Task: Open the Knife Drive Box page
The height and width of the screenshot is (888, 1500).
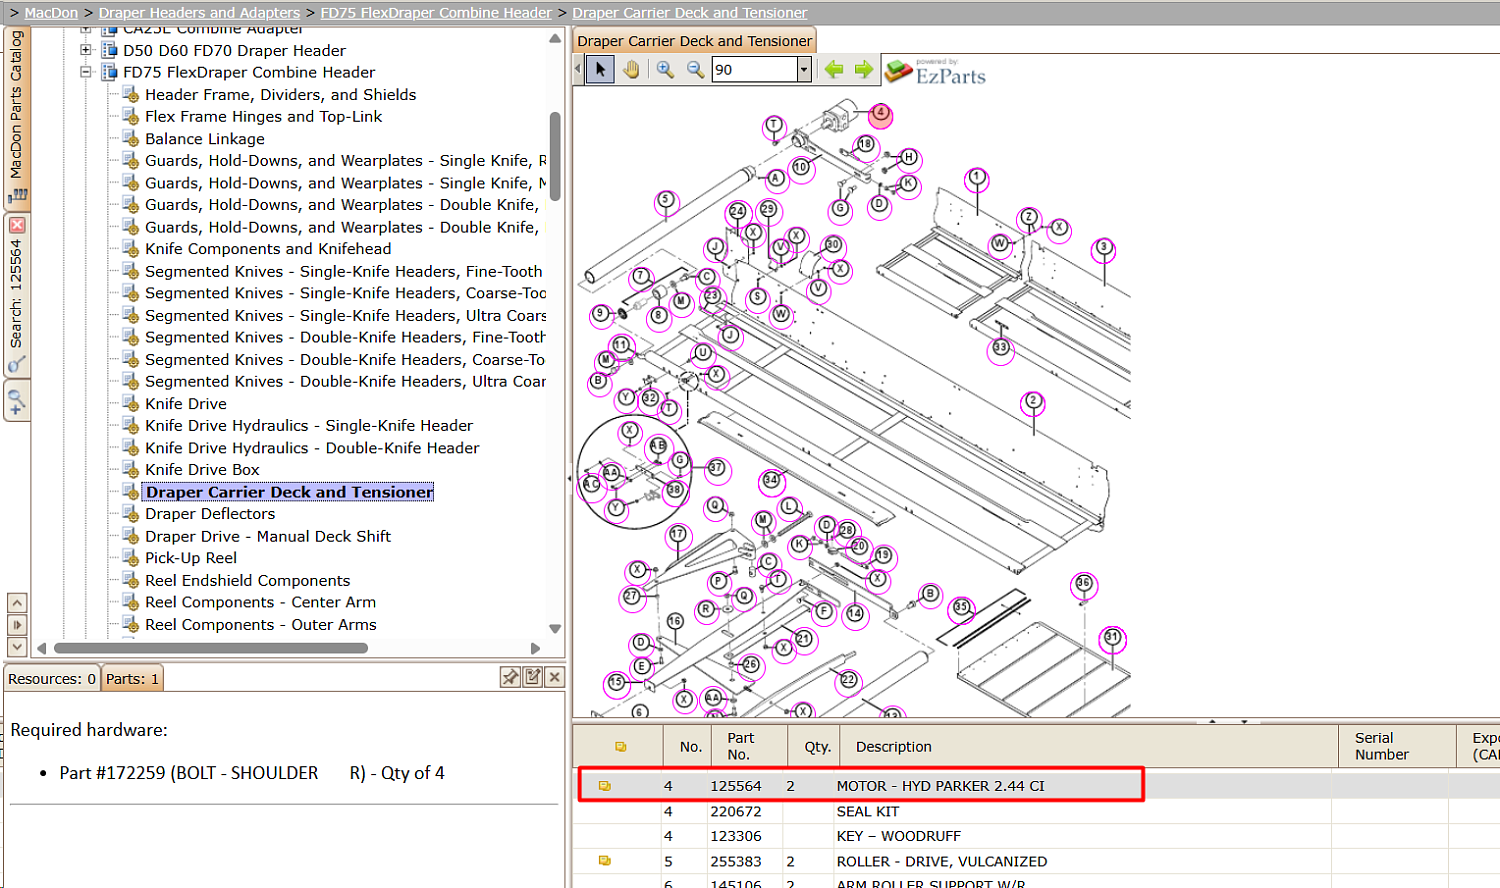Action: coord(202,470)
